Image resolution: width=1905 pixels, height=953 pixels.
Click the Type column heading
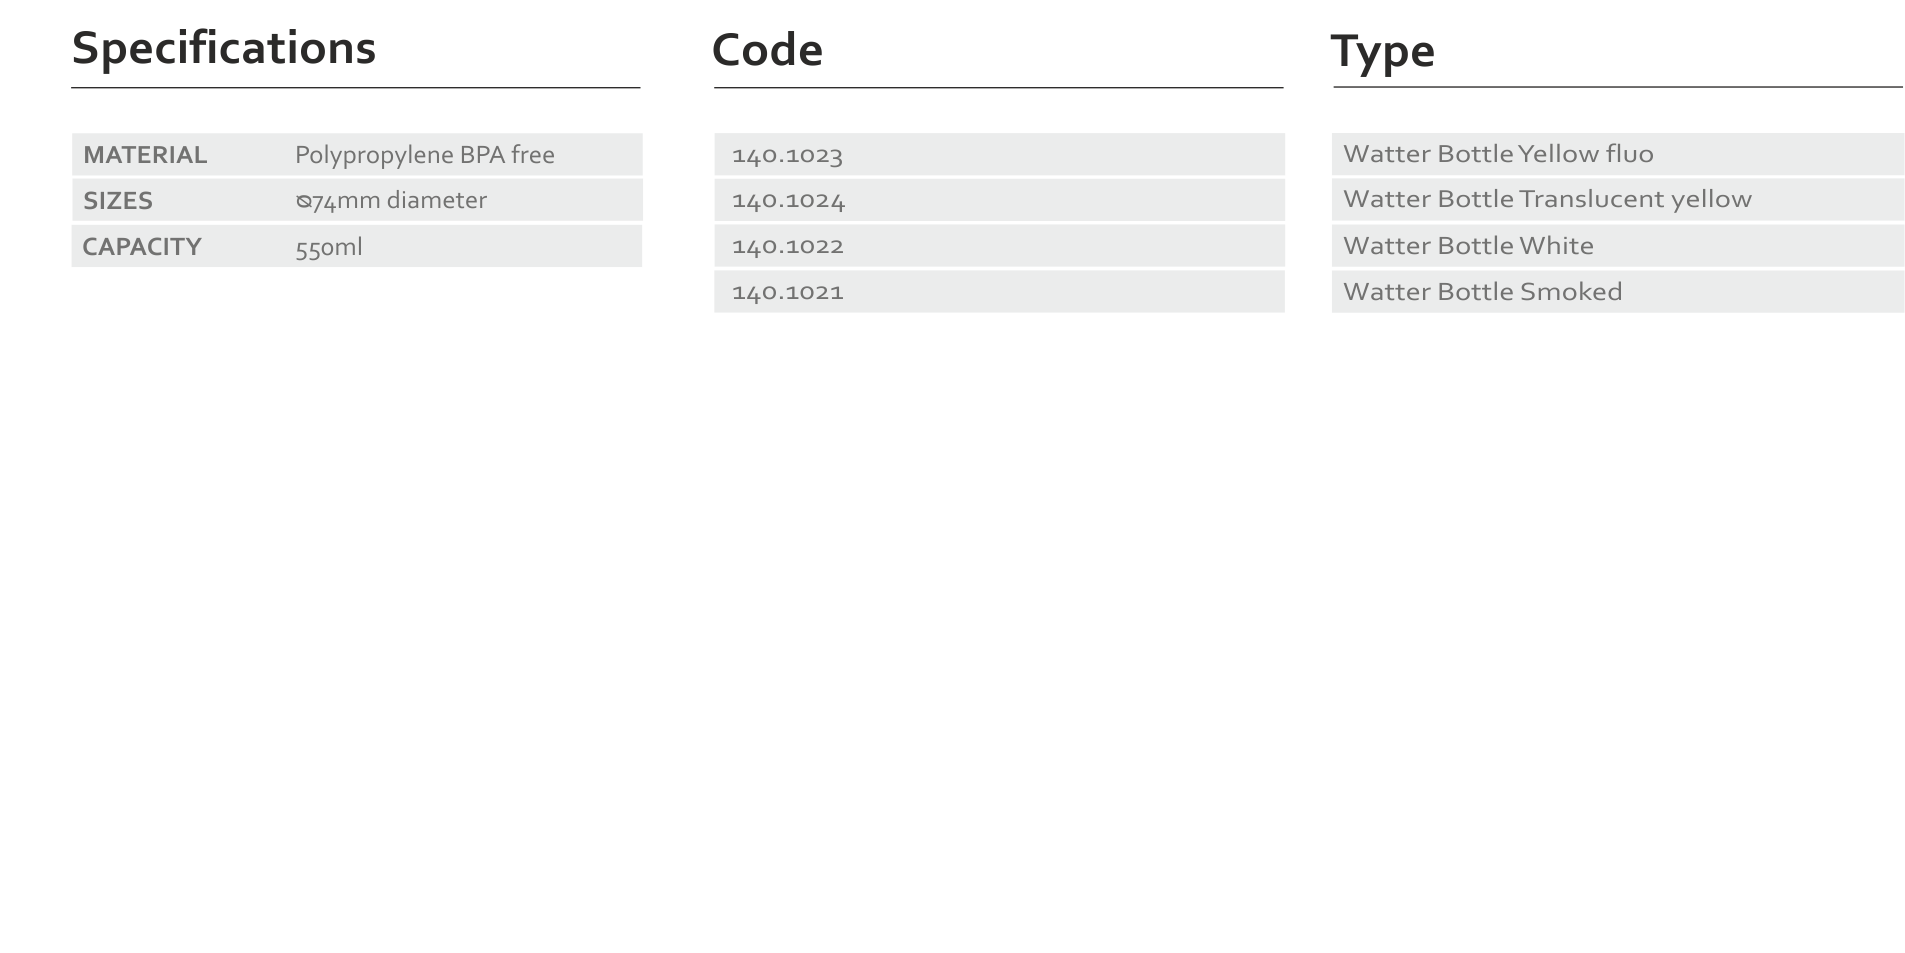point(1382,52)
